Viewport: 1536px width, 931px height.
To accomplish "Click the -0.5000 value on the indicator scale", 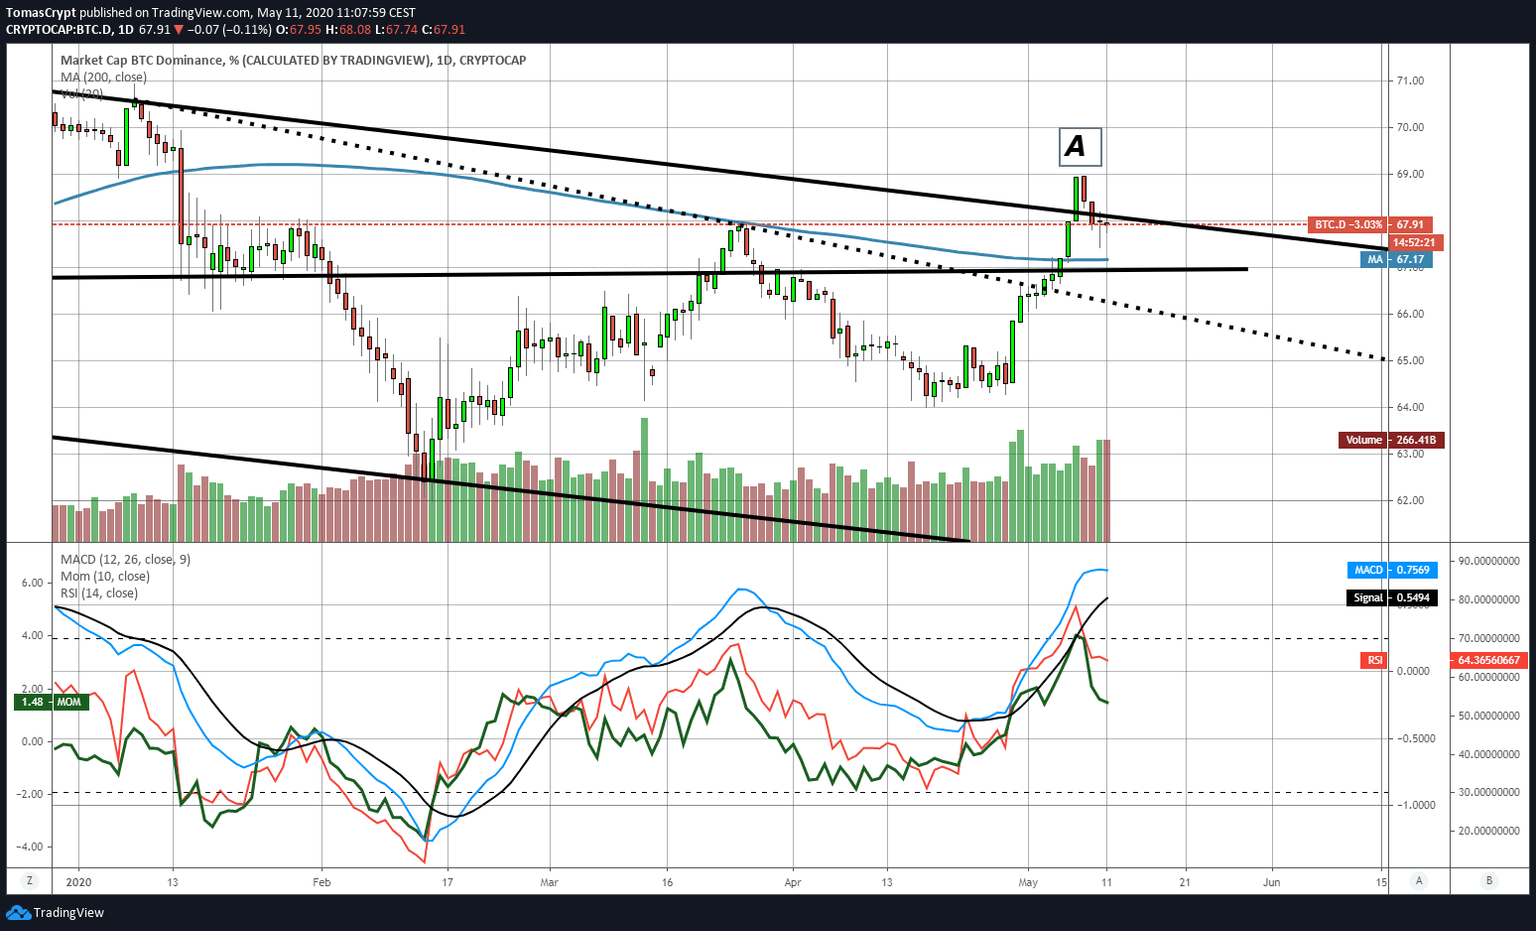I will tap(1414, 739).
